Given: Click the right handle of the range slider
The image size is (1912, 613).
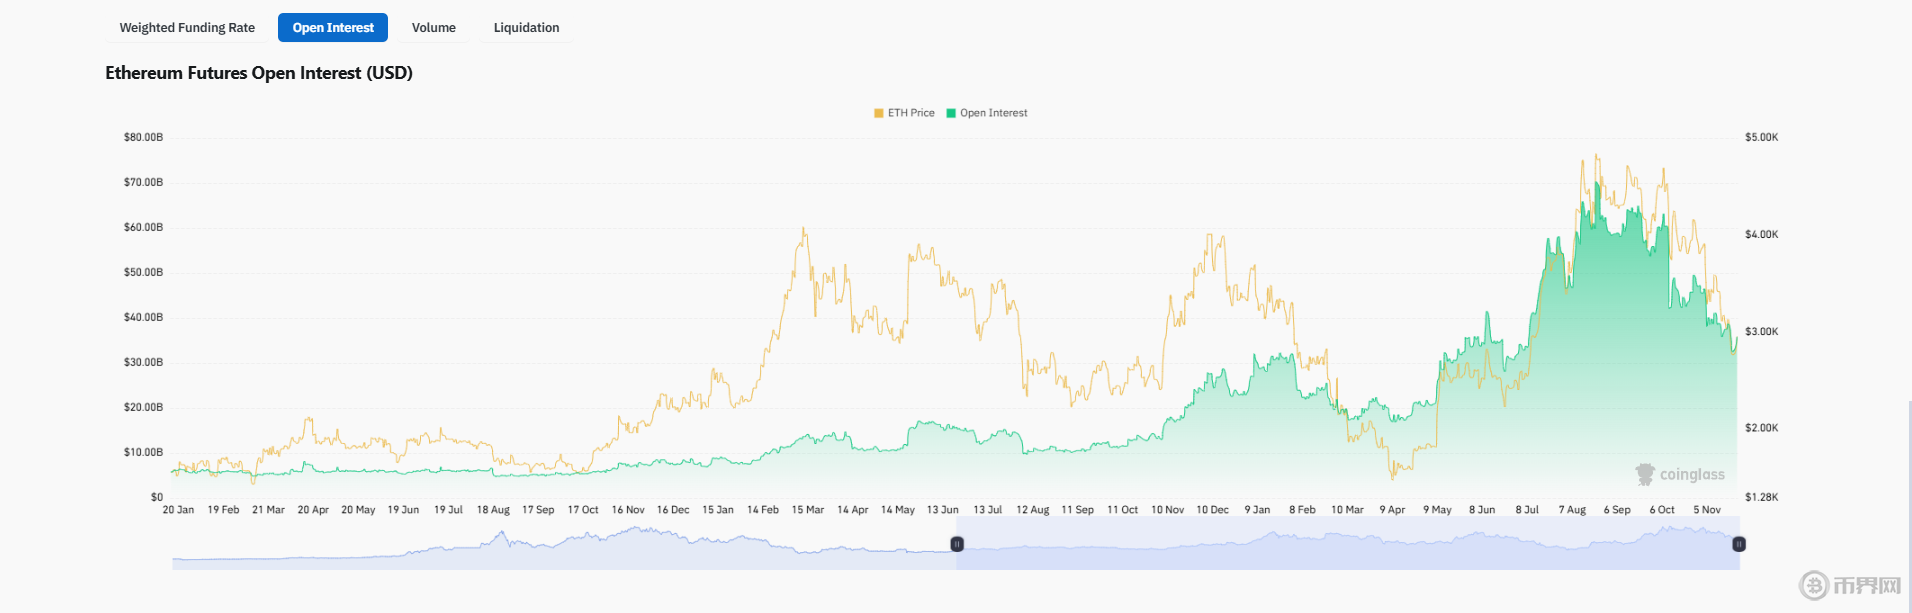Looking at the screenshot, I should coord(1739,544).
